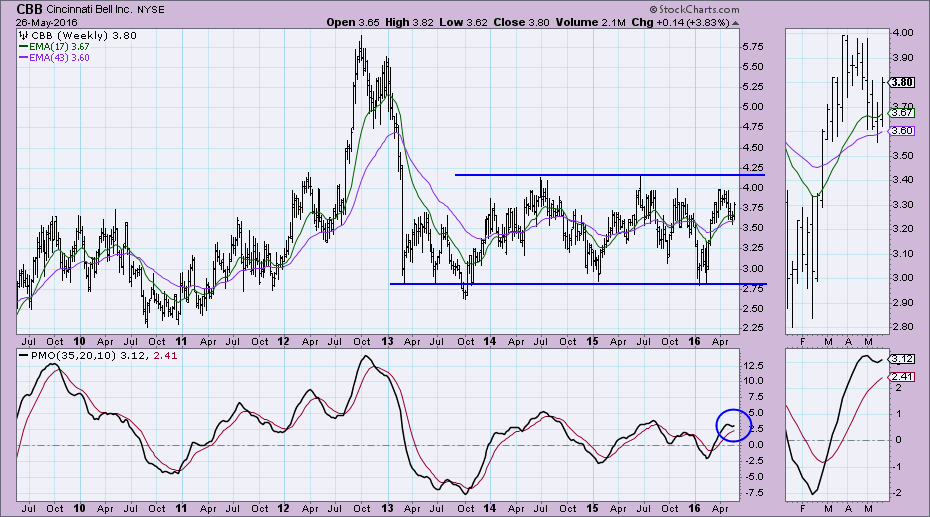Click the purple 3.60 EMA value tag
Image resolution: width=930 pixels, height=517 pixels.
(901, 131)
